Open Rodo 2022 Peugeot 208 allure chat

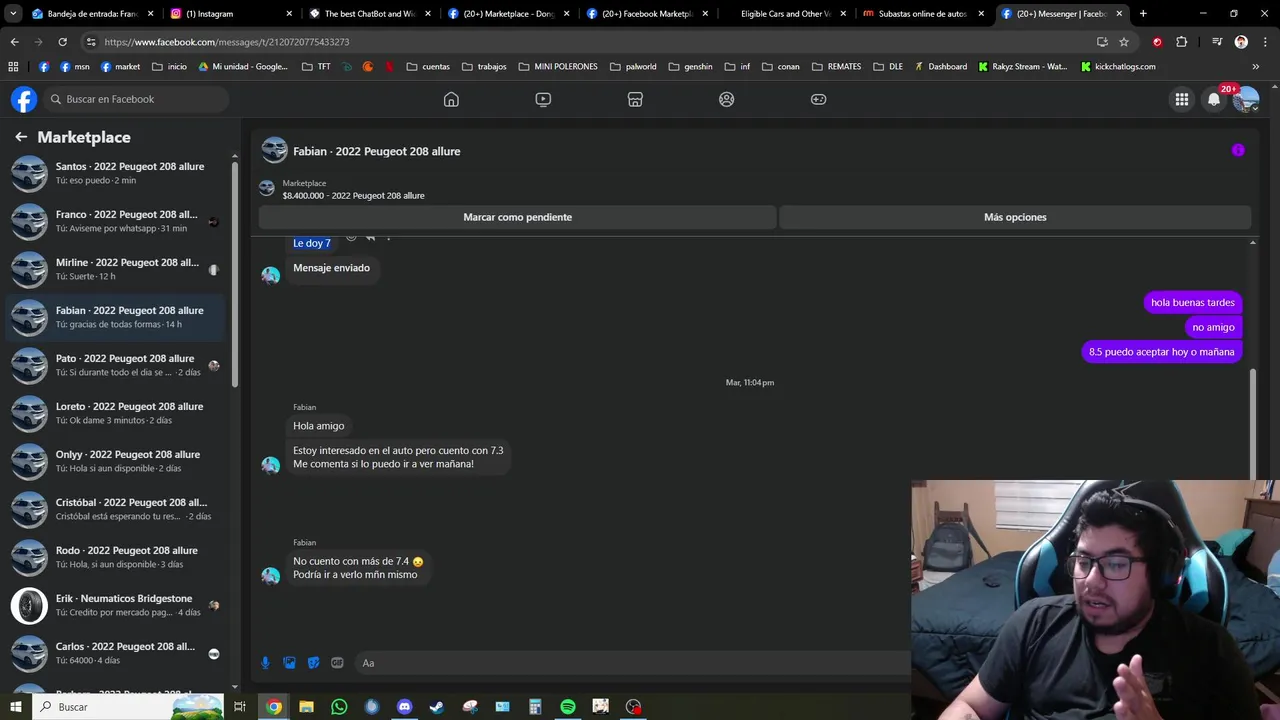(x=117, y=557)
